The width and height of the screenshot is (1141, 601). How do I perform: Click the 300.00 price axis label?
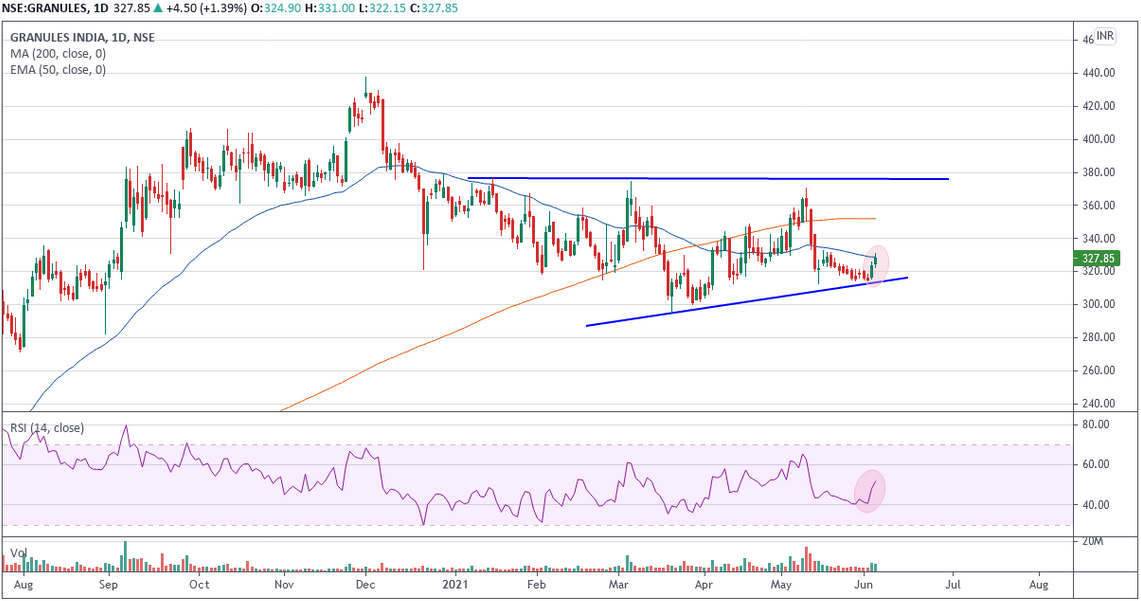point(1098,304)
